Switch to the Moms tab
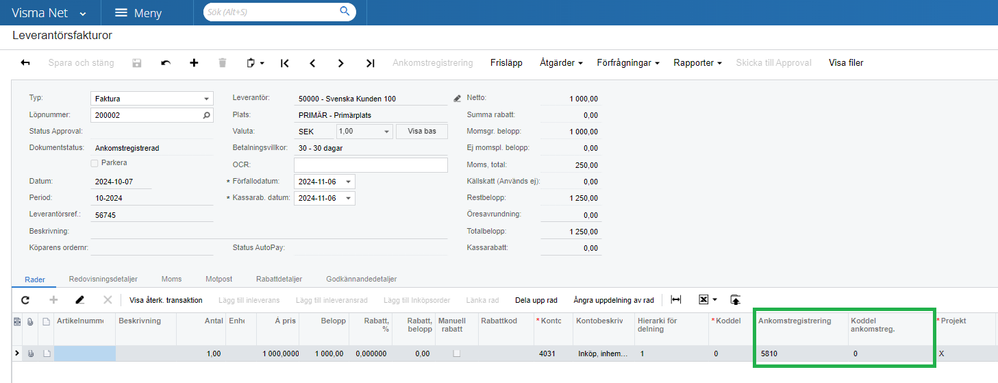 click(172, 279)
